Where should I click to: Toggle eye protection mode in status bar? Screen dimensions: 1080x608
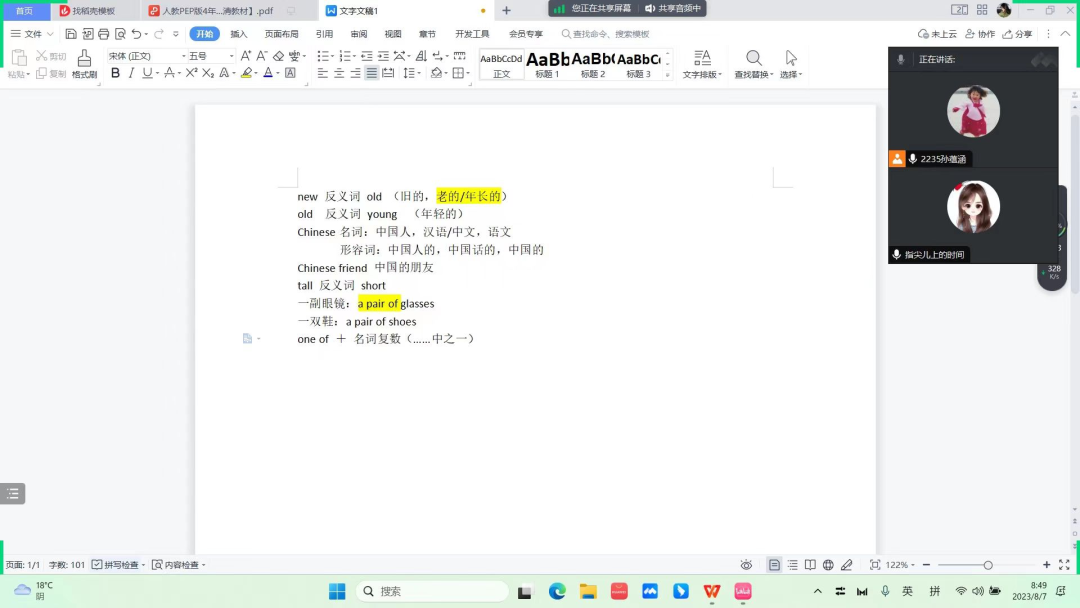point(746,565)
